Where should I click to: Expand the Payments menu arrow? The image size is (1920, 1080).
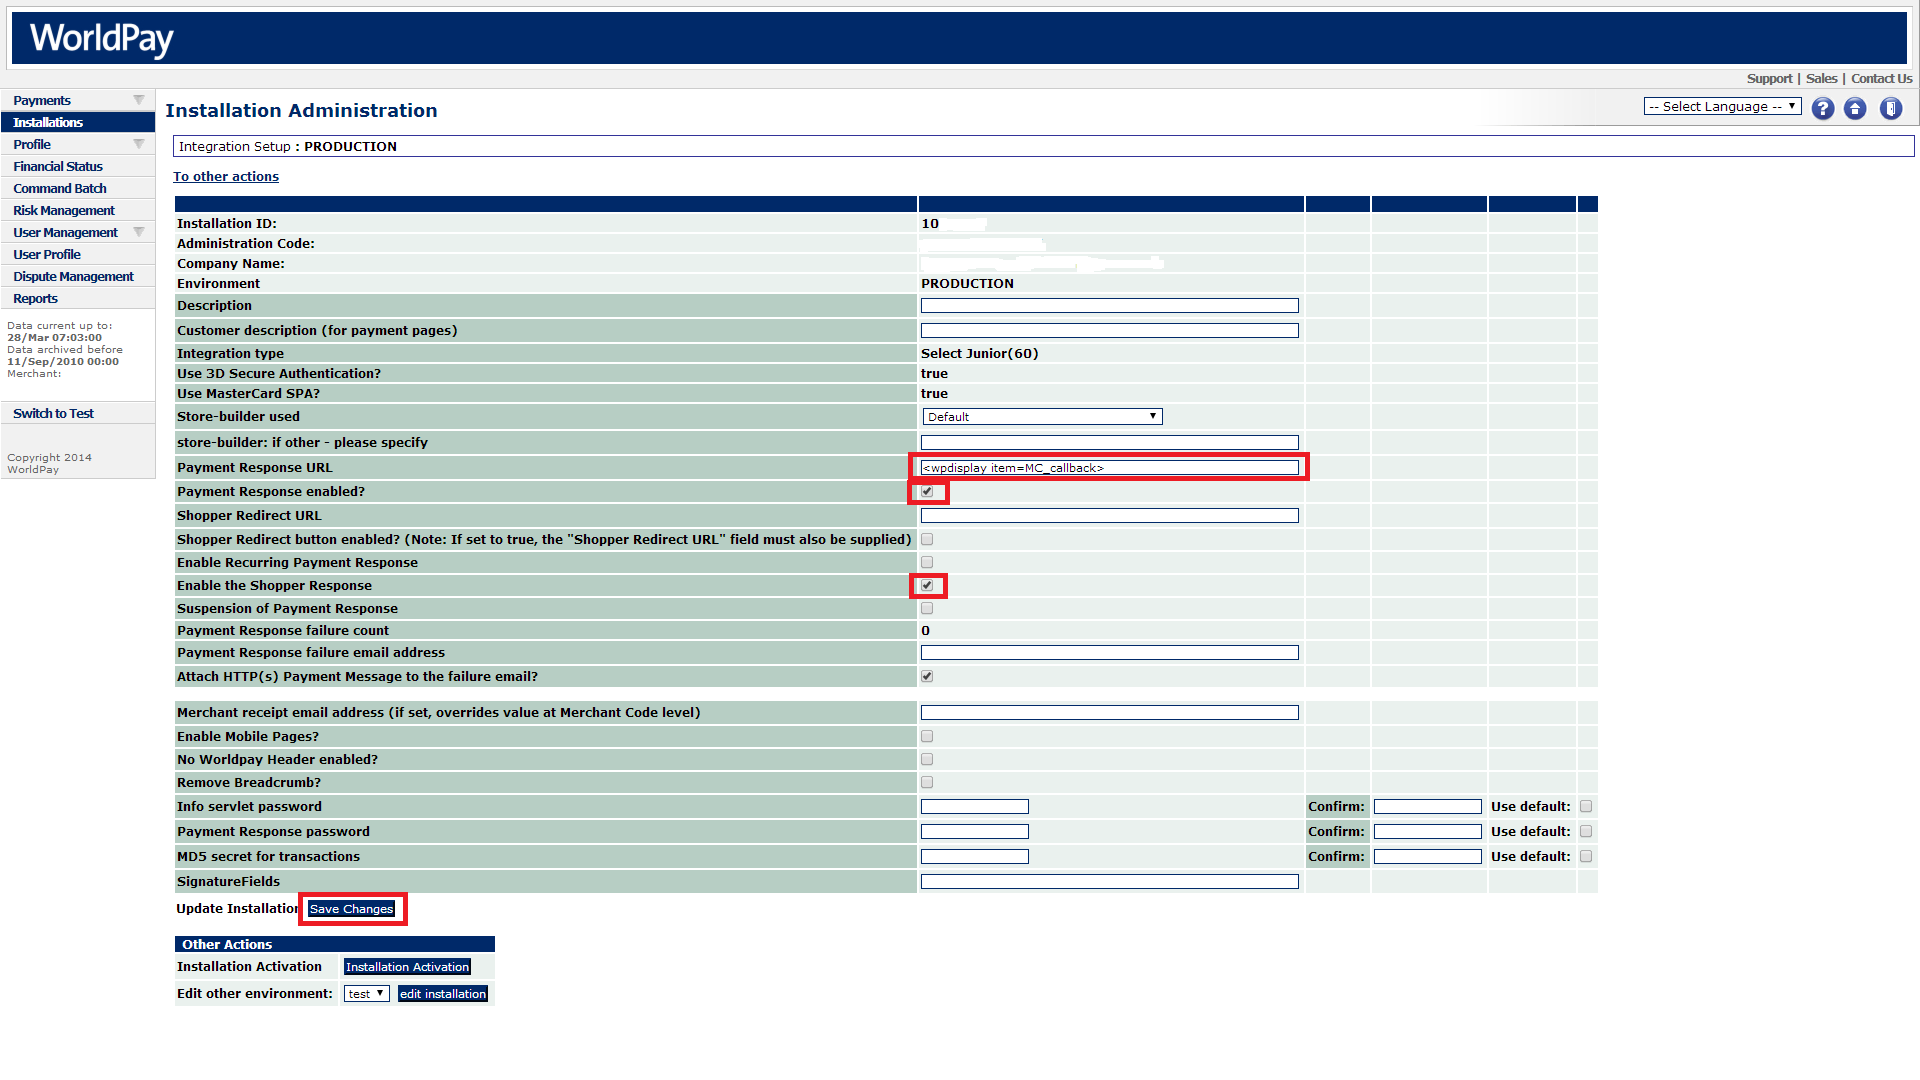tap(139, 100)
